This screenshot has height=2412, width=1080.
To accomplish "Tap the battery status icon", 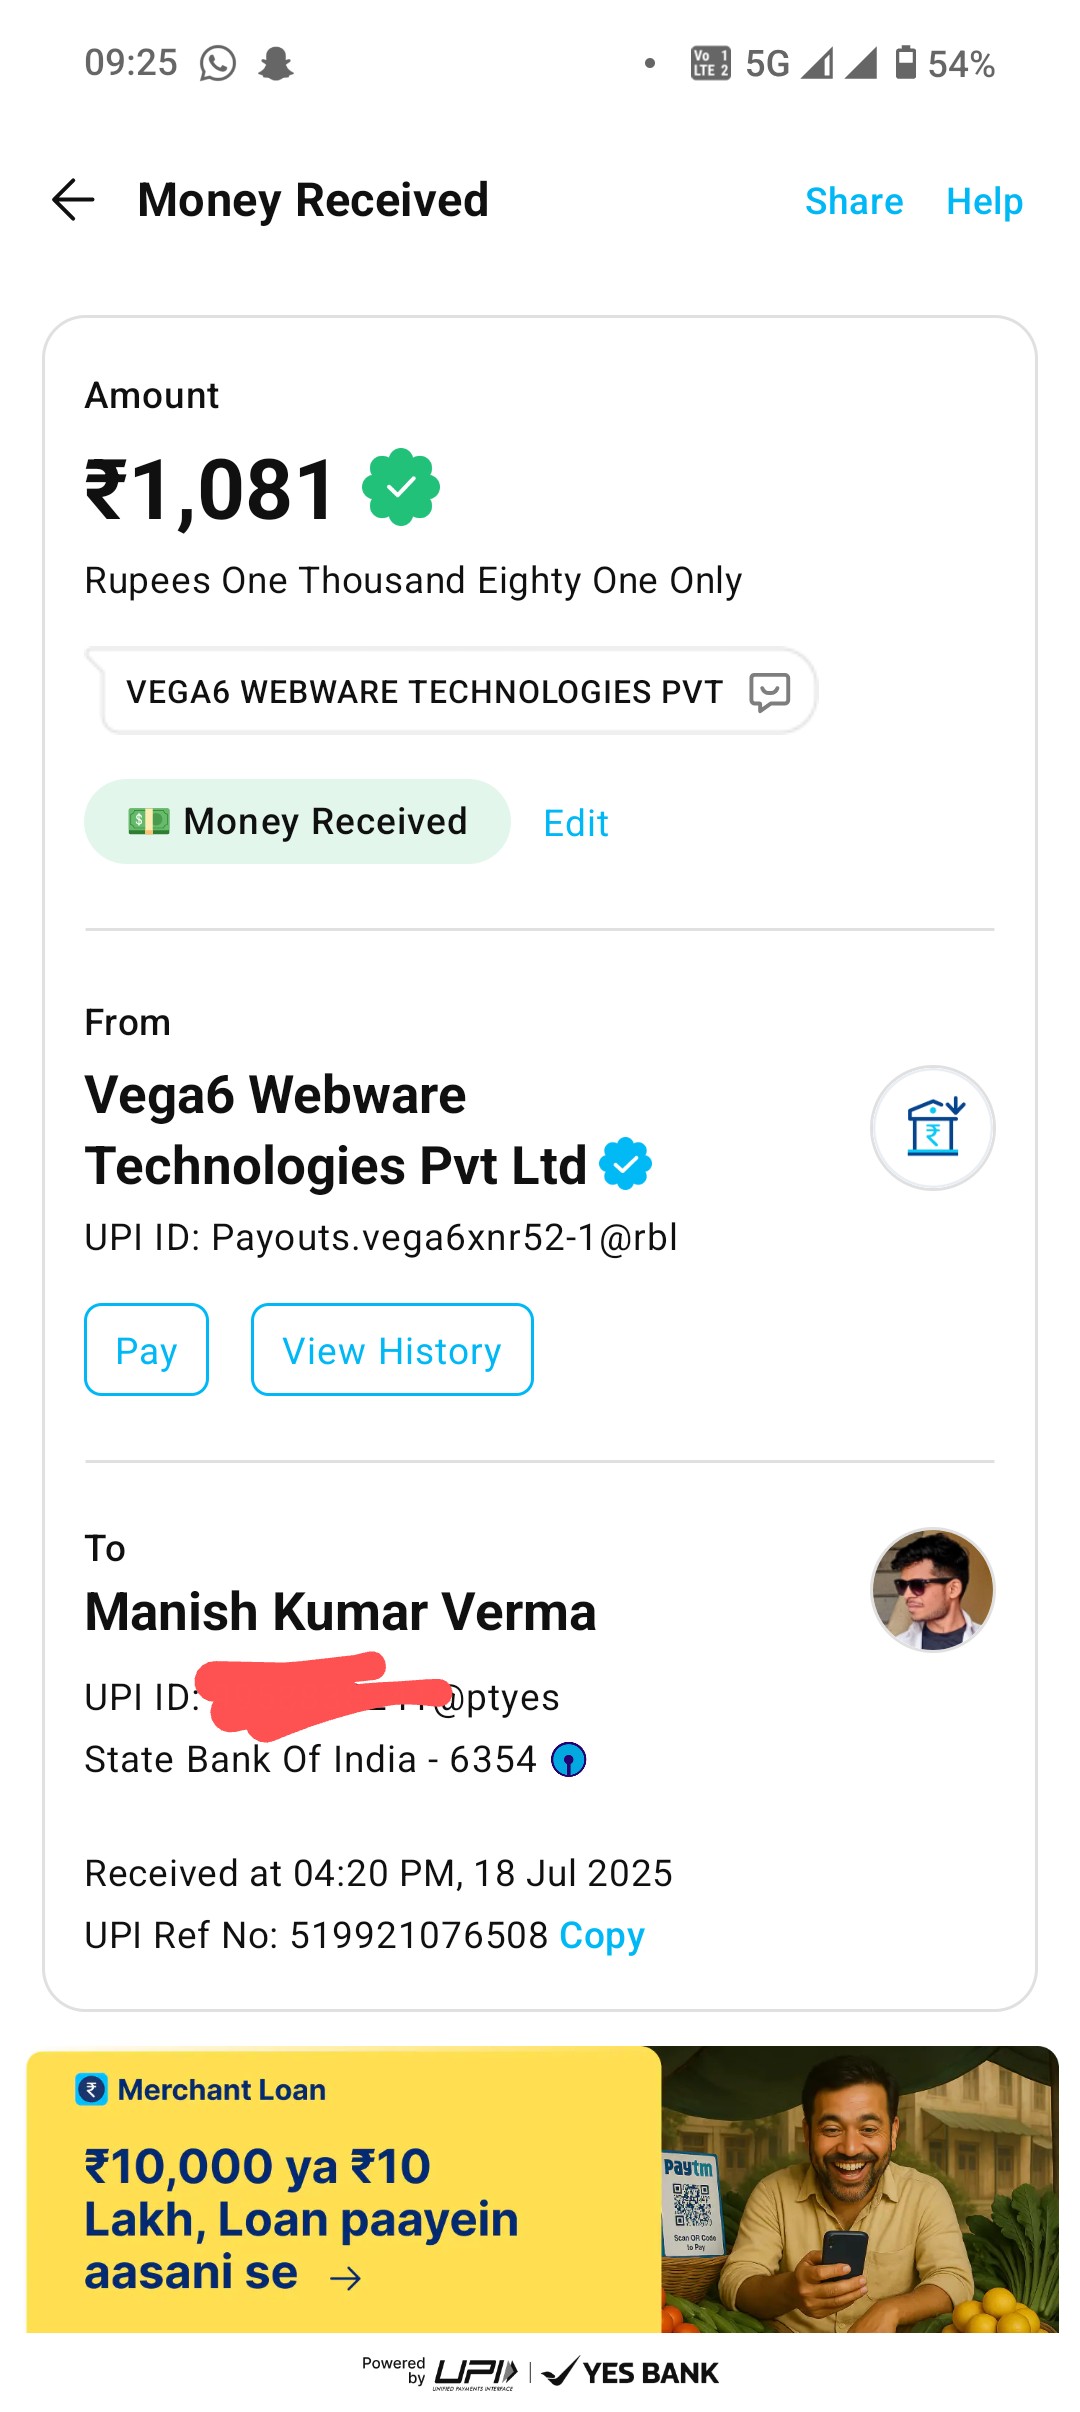I will click(905, 63).
